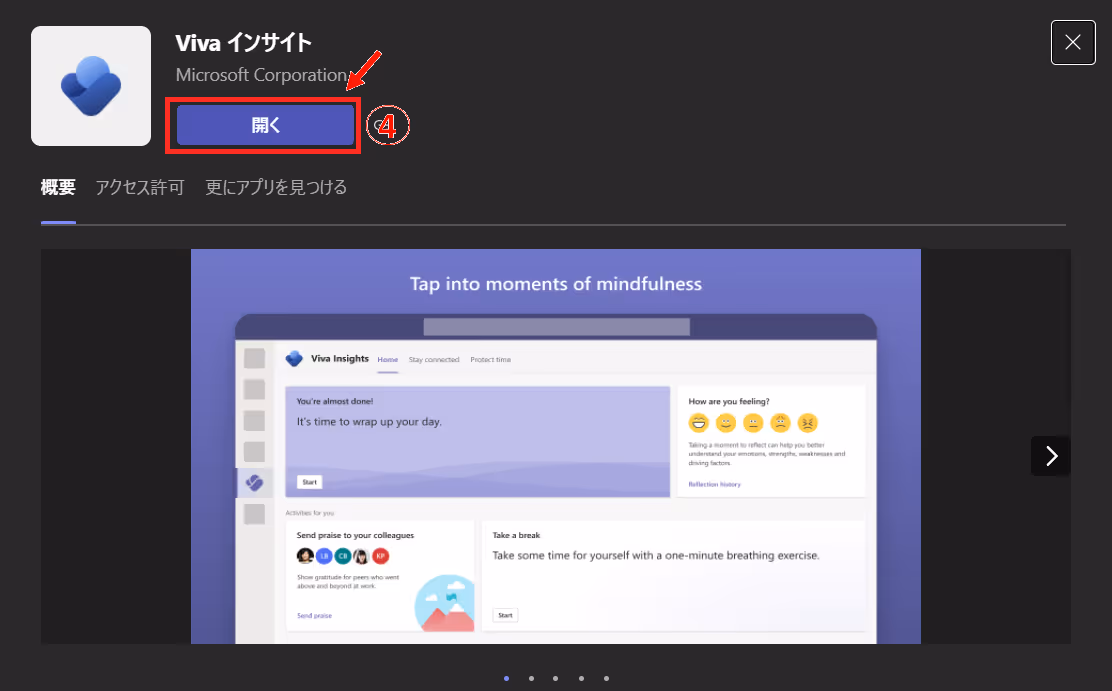Jump to the third carousel page dot
1112x691 pixels.
click(x=555, y=678)
